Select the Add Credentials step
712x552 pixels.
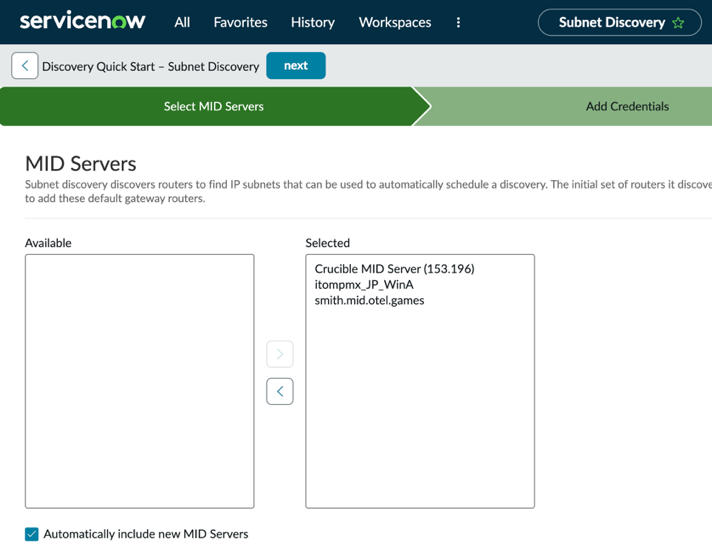point(627,106)
